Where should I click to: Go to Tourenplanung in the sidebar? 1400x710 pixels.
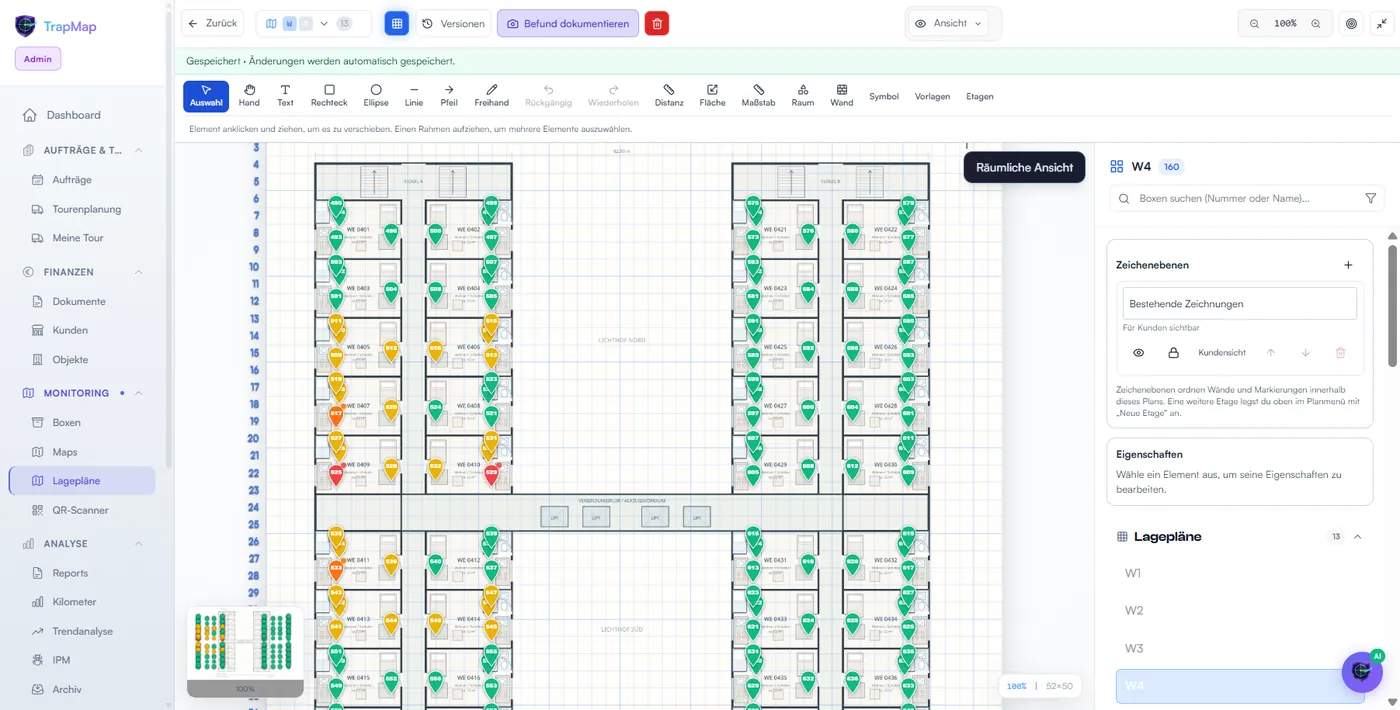[86, 209]
